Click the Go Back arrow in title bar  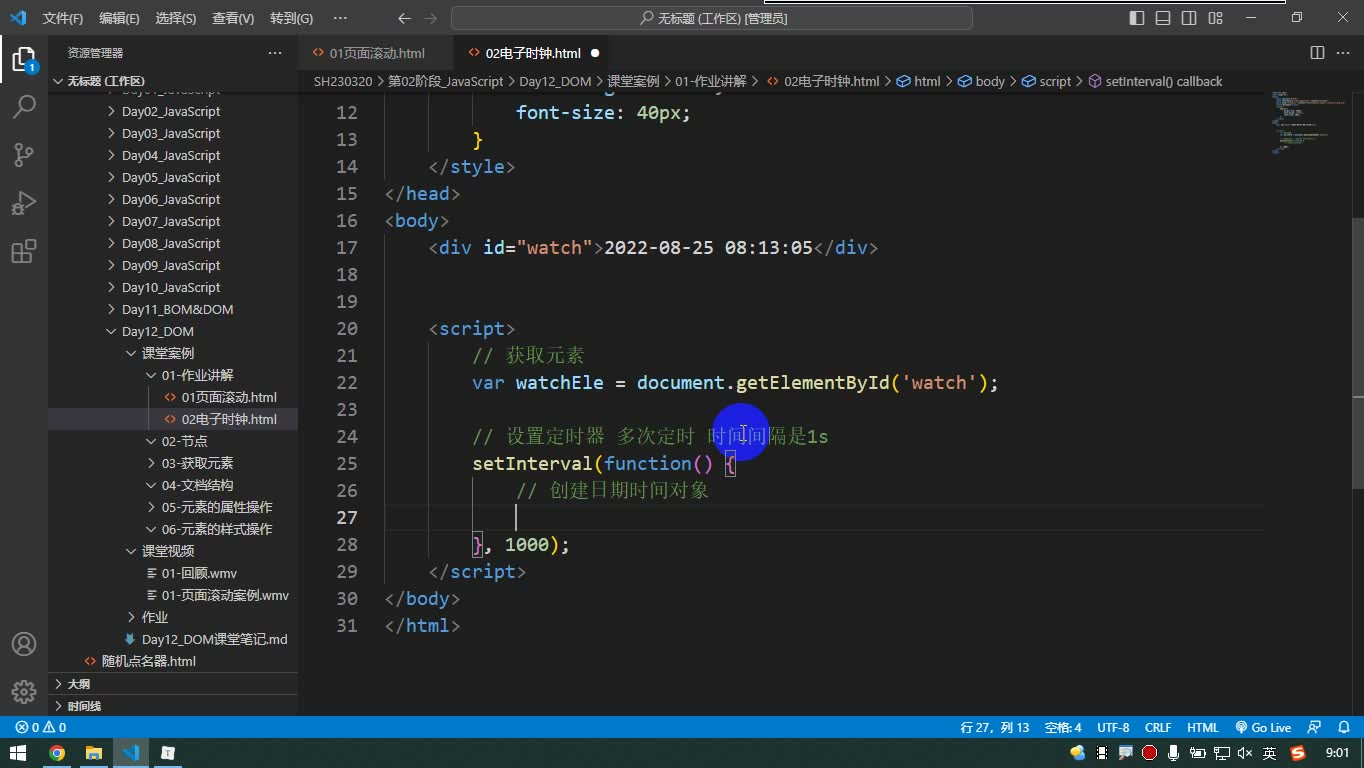(404, 18)
